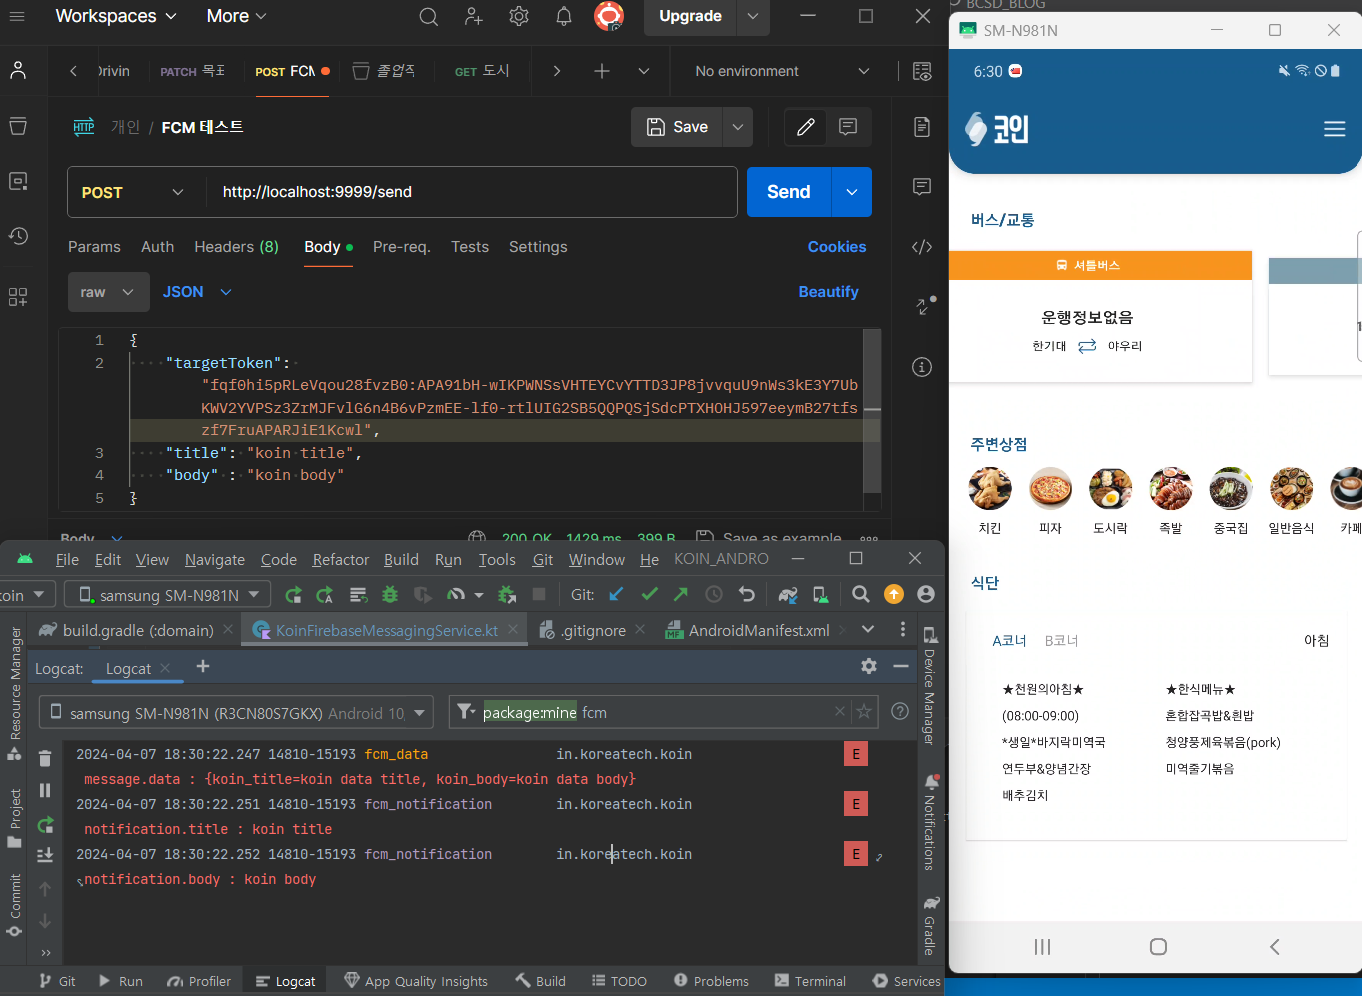Screen dimensions: 1362x996
Task: Clear Logcat with trash icon
Action: pyautogui.click(x=45, y=759)
